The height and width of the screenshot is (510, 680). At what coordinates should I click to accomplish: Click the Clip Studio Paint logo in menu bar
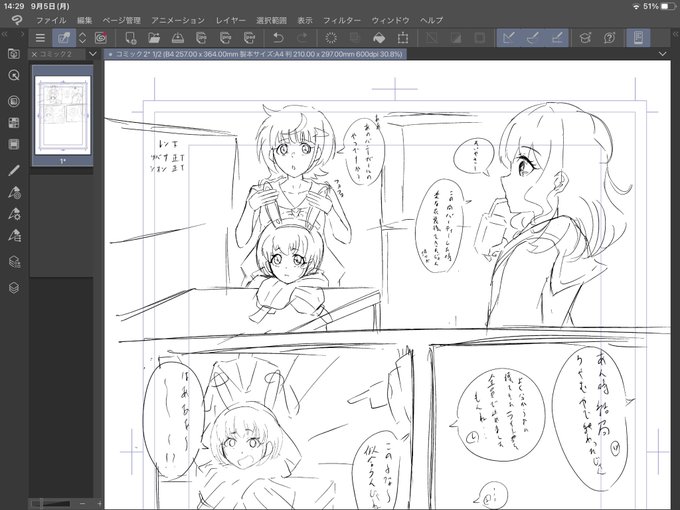[17, 20]
